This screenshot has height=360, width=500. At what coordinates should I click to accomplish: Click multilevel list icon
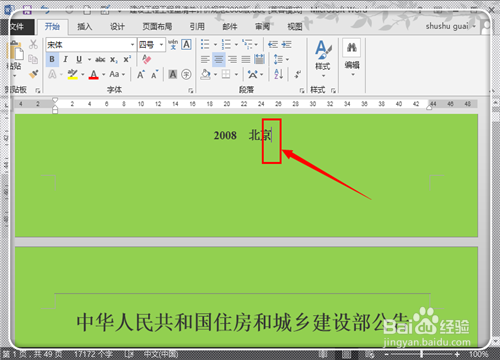pyautogui.click(x=247, y=44)
